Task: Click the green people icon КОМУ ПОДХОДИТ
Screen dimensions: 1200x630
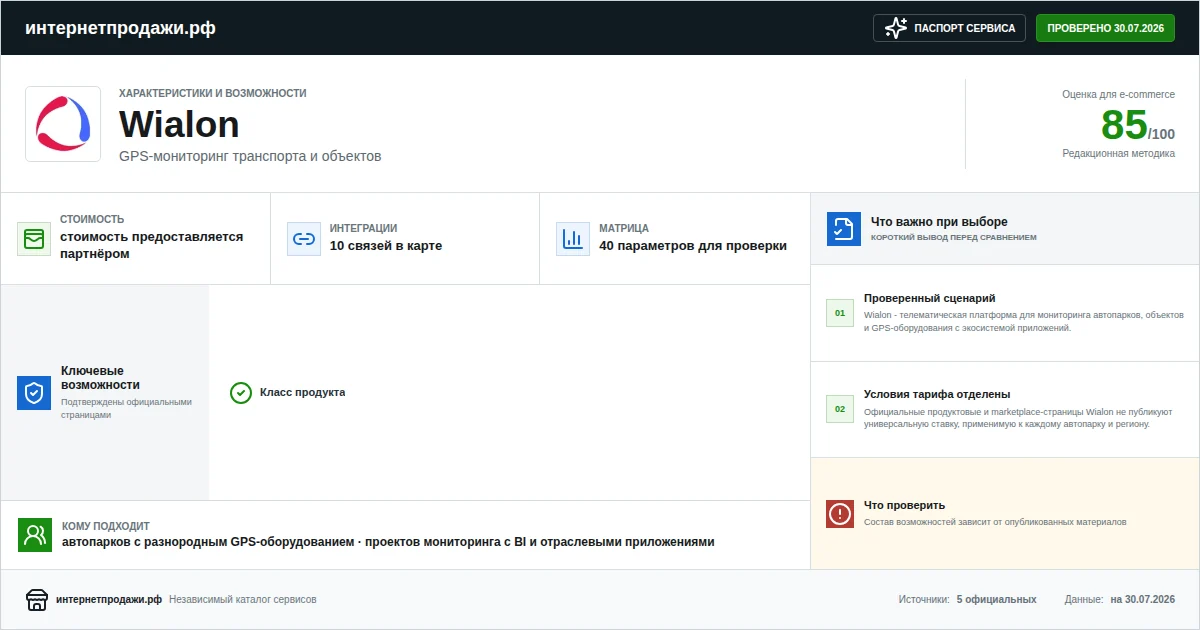Action: tap(35, 535)
